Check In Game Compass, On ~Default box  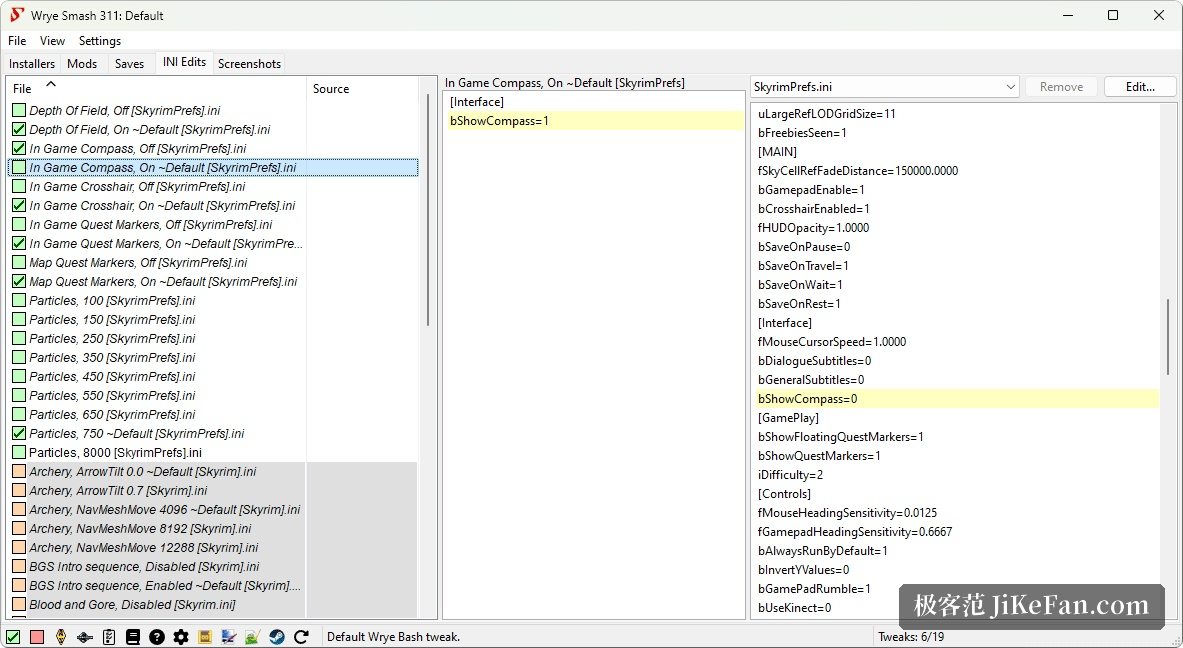coord(19,167)
